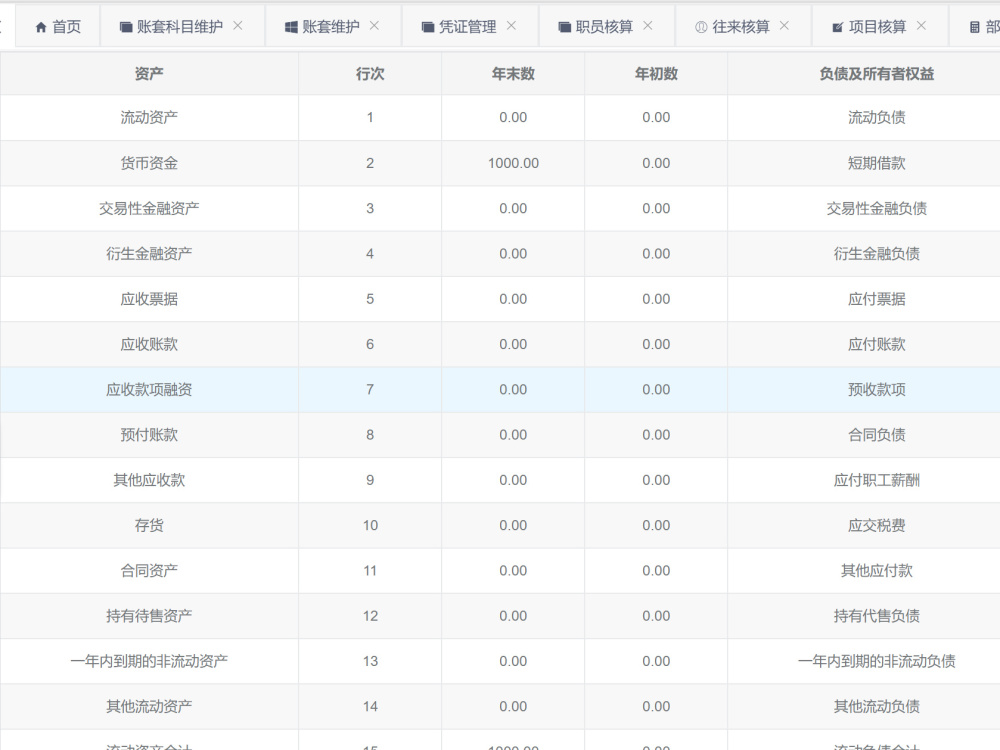Click row number 10 in 行次 column
The height and width of the screenshot is (750, 1000).
point(370,526)
